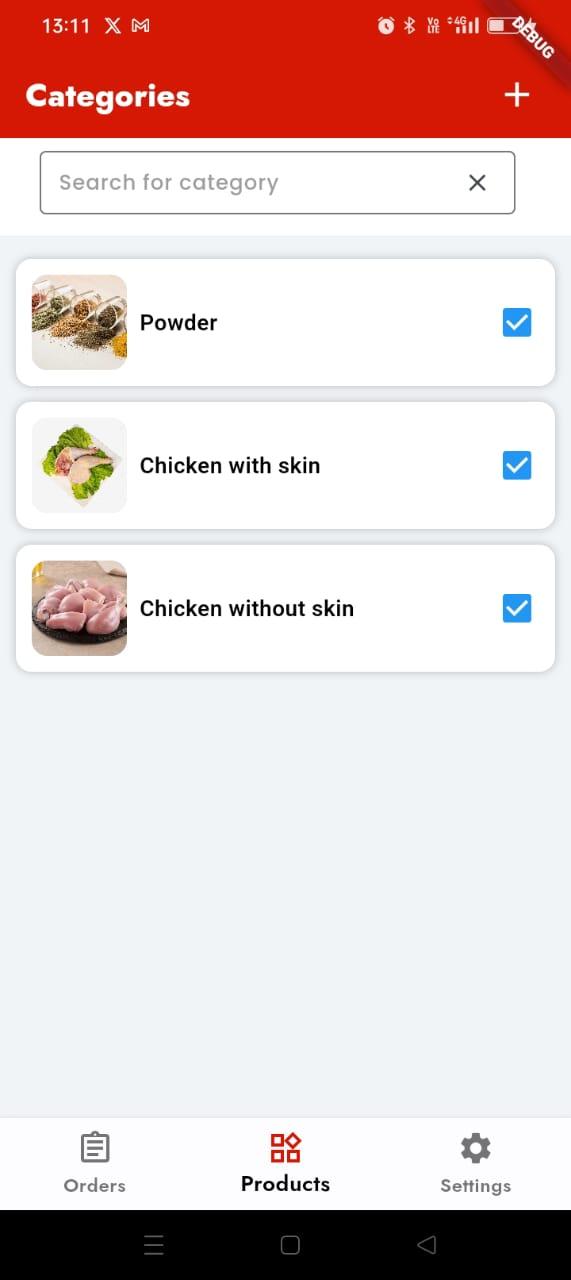This screenshot has height=1280, width=571.
Task: Open recent apps via three-line icon
Action: pos(153,1245)
